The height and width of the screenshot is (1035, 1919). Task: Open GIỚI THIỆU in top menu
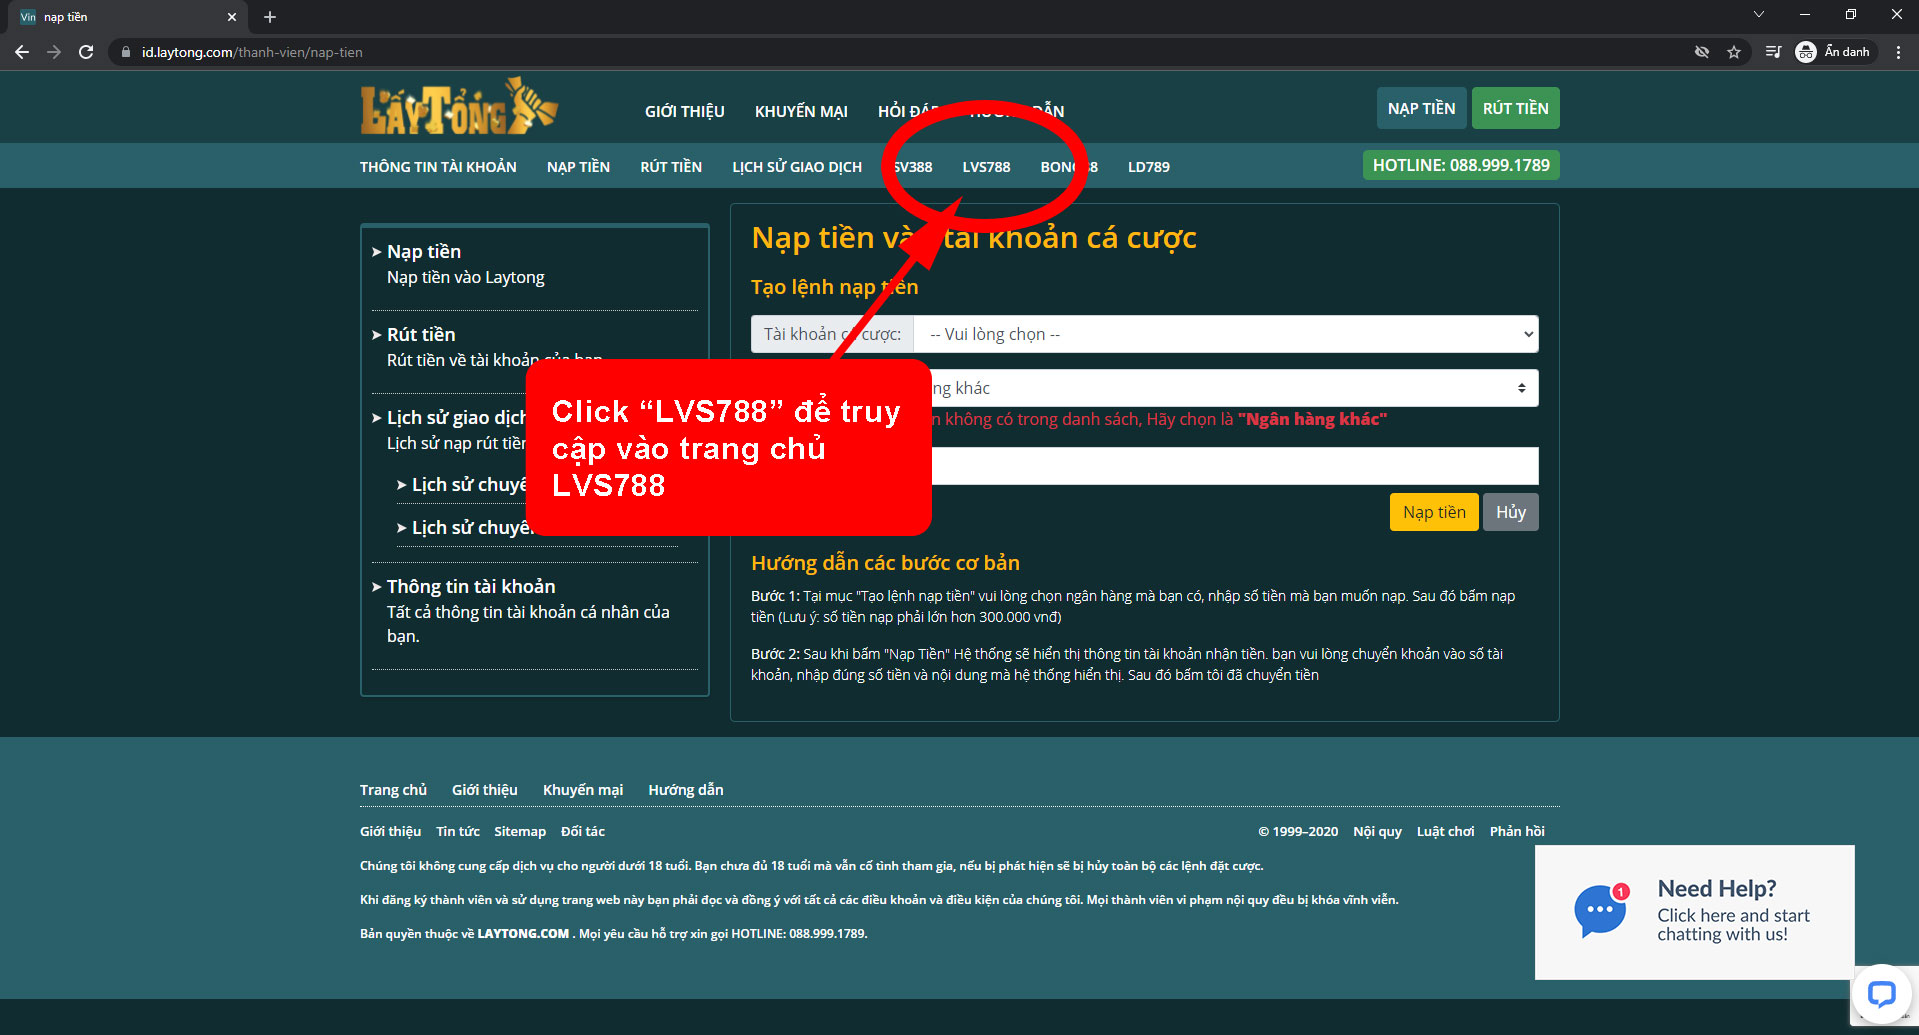pyautogui.click(x=685, y=111)
